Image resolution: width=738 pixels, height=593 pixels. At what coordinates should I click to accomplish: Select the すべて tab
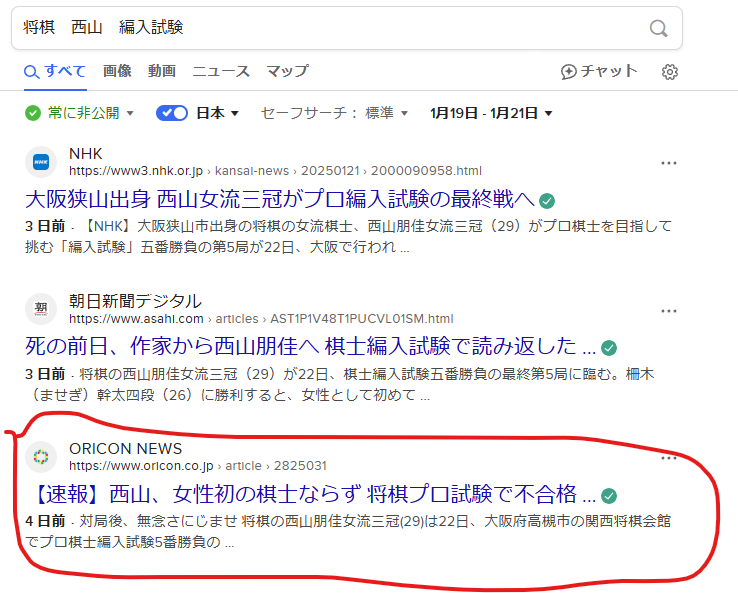pos(56,72)
